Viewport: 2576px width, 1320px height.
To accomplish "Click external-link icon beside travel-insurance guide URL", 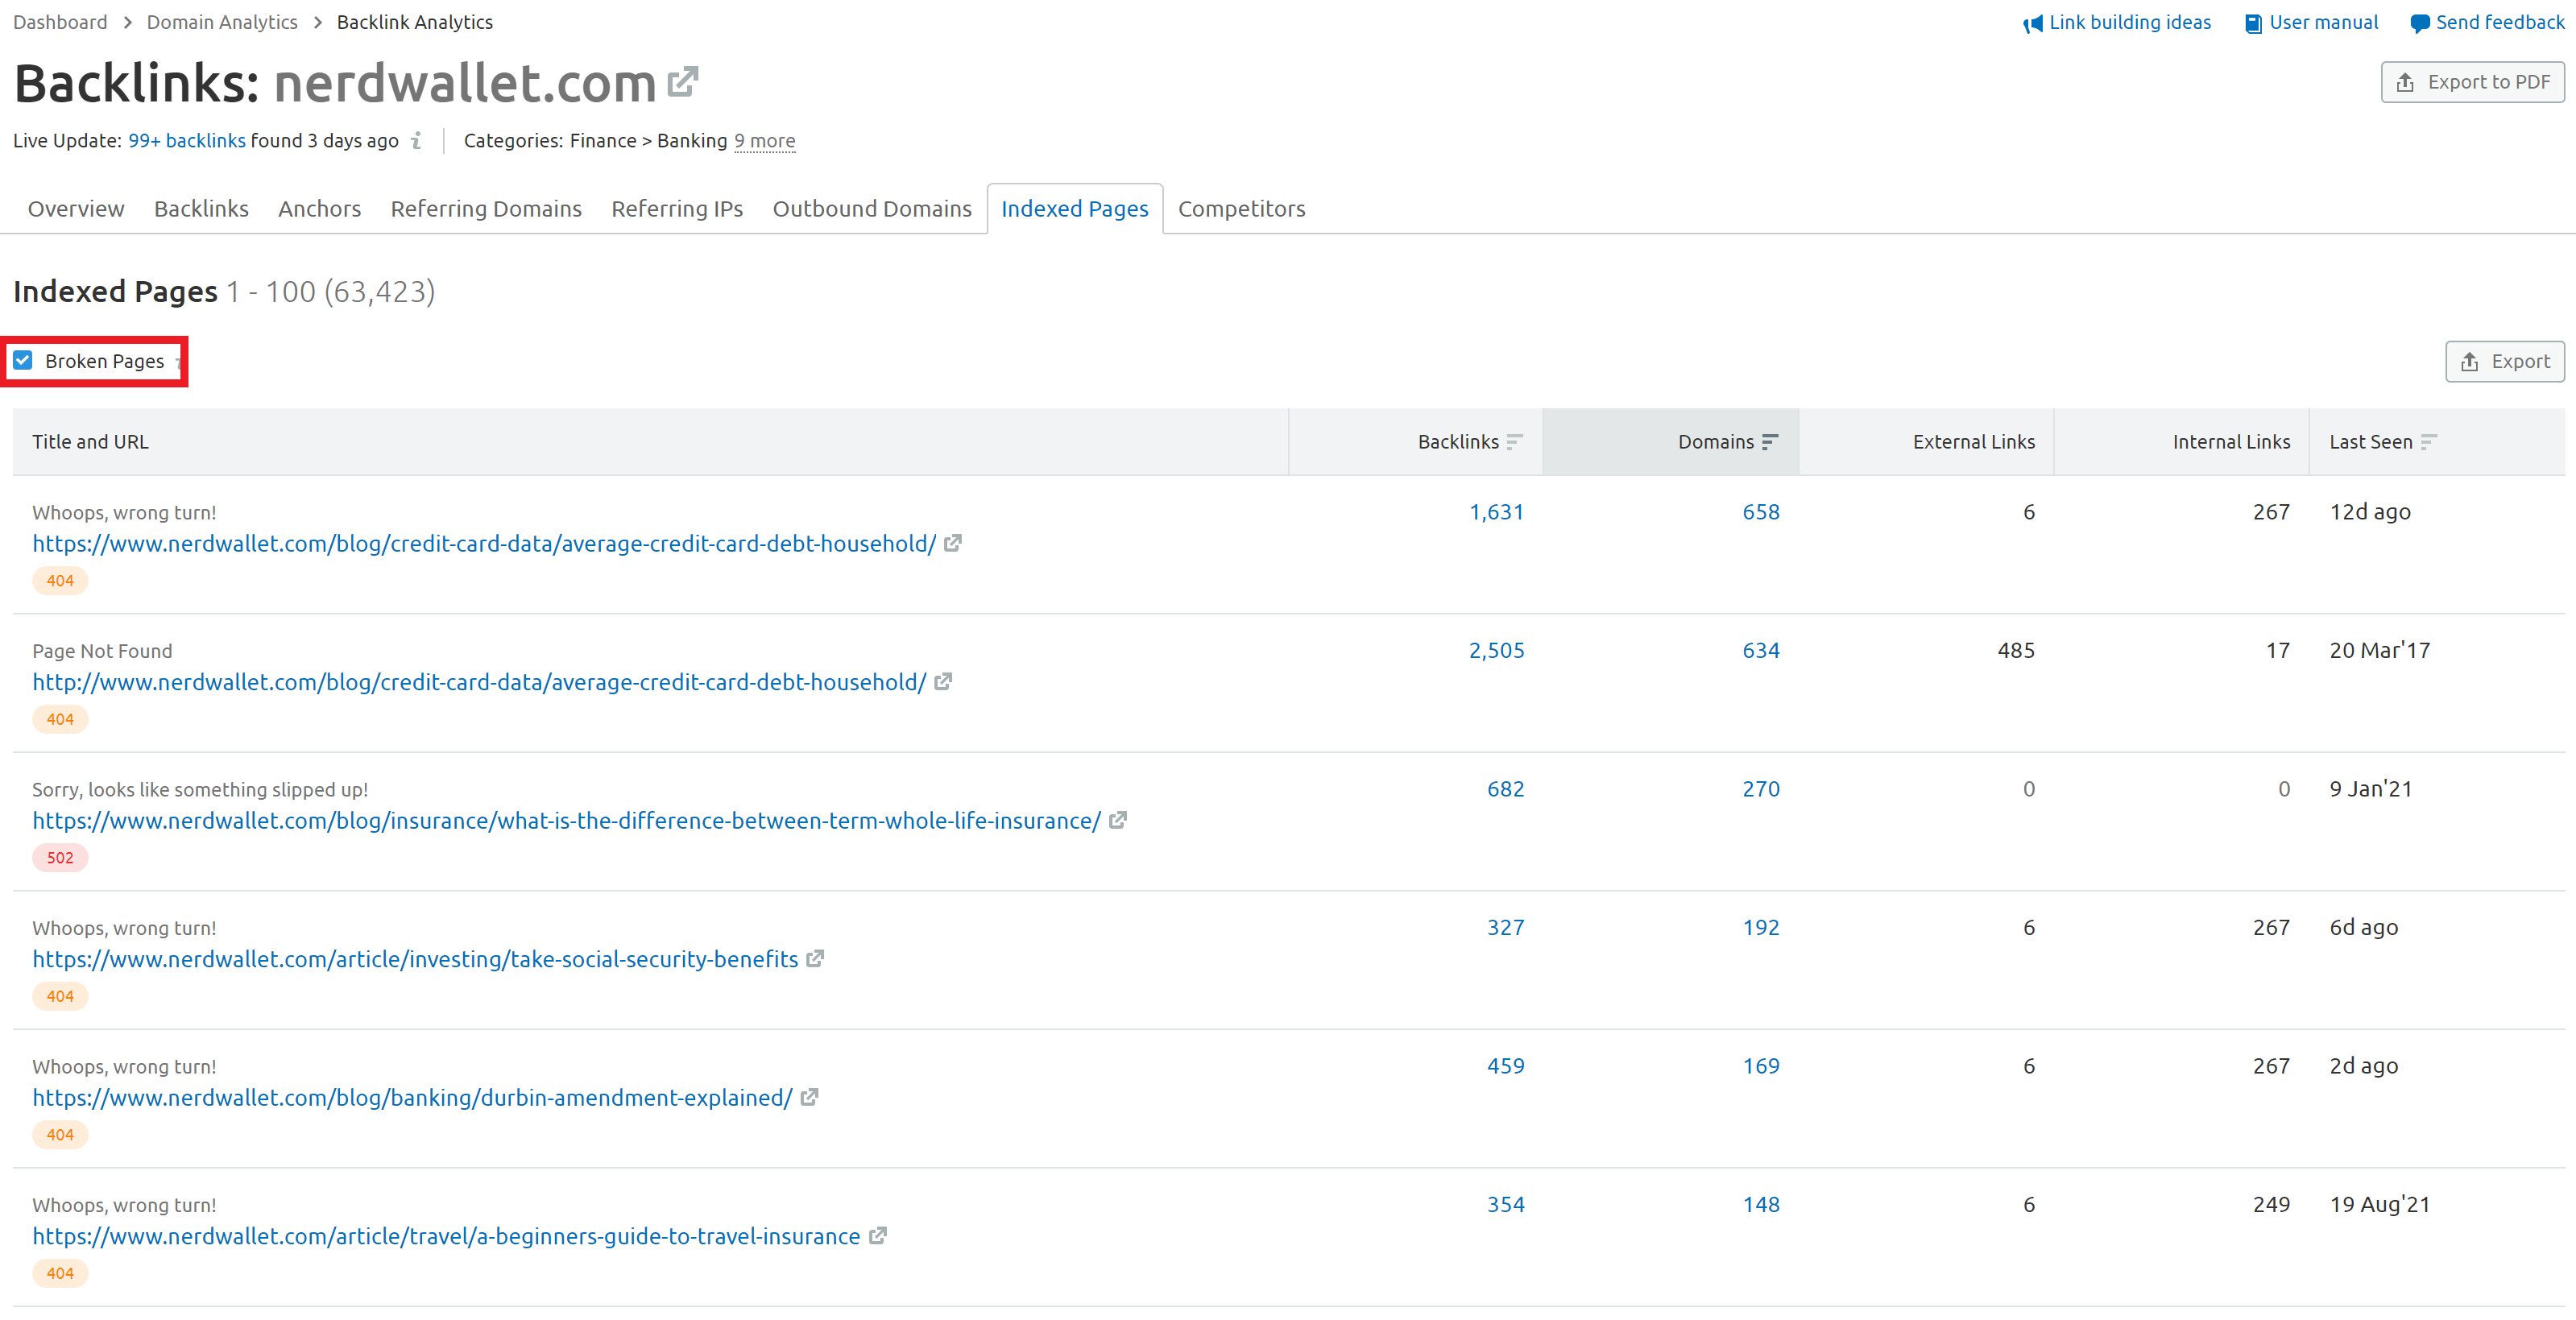I will (877, 1235).
